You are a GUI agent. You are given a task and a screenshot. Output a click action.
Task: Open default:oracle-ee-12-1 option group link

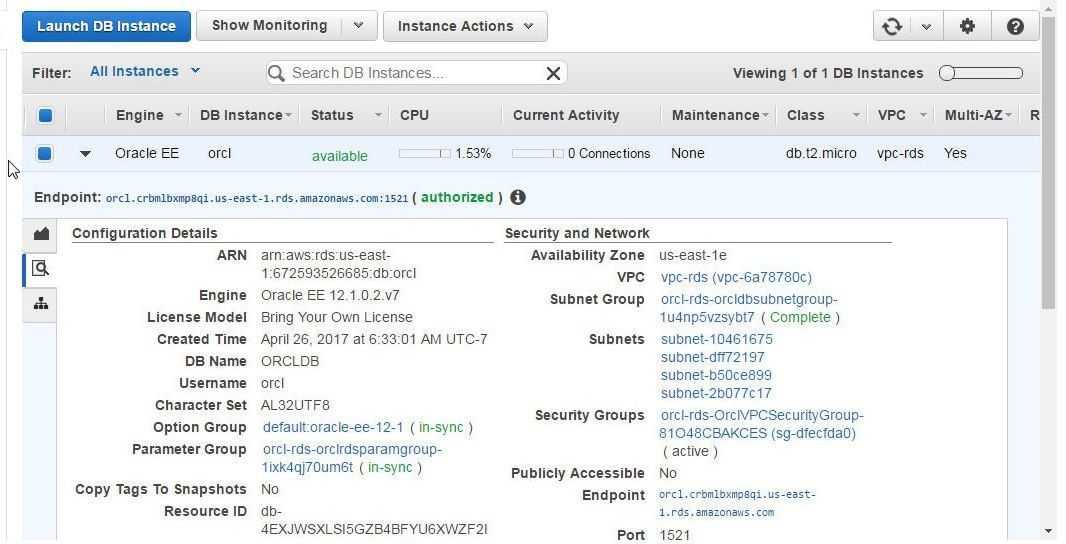click(333, 427)
